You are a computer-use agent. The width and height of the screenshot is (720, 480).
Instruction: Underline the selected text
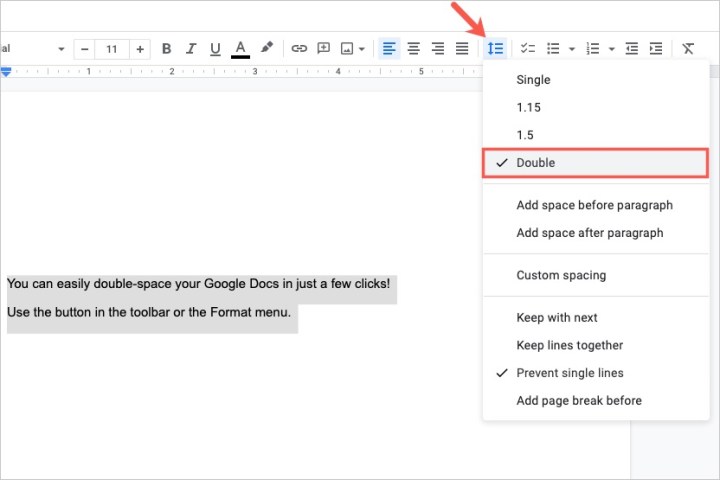(215, 48)
